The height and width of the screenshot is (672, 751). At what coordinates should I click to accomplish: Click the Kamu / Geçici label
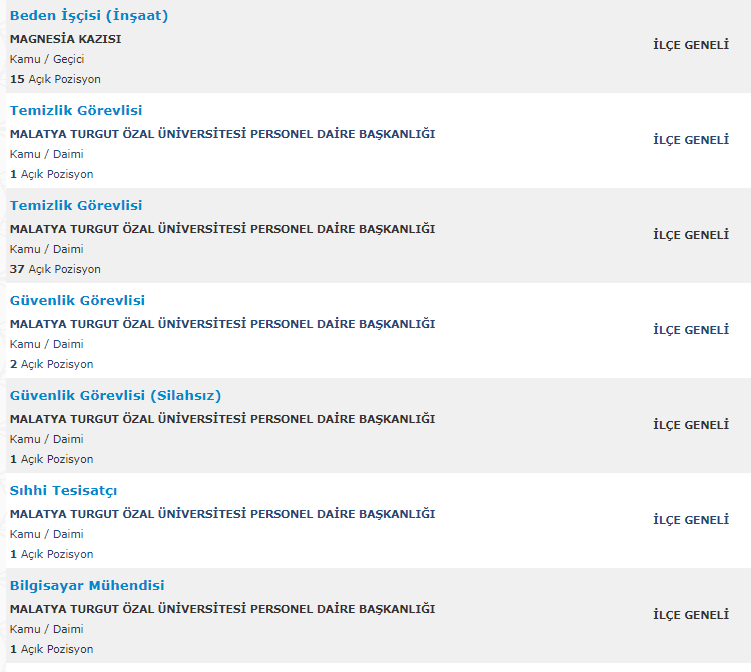47,59
